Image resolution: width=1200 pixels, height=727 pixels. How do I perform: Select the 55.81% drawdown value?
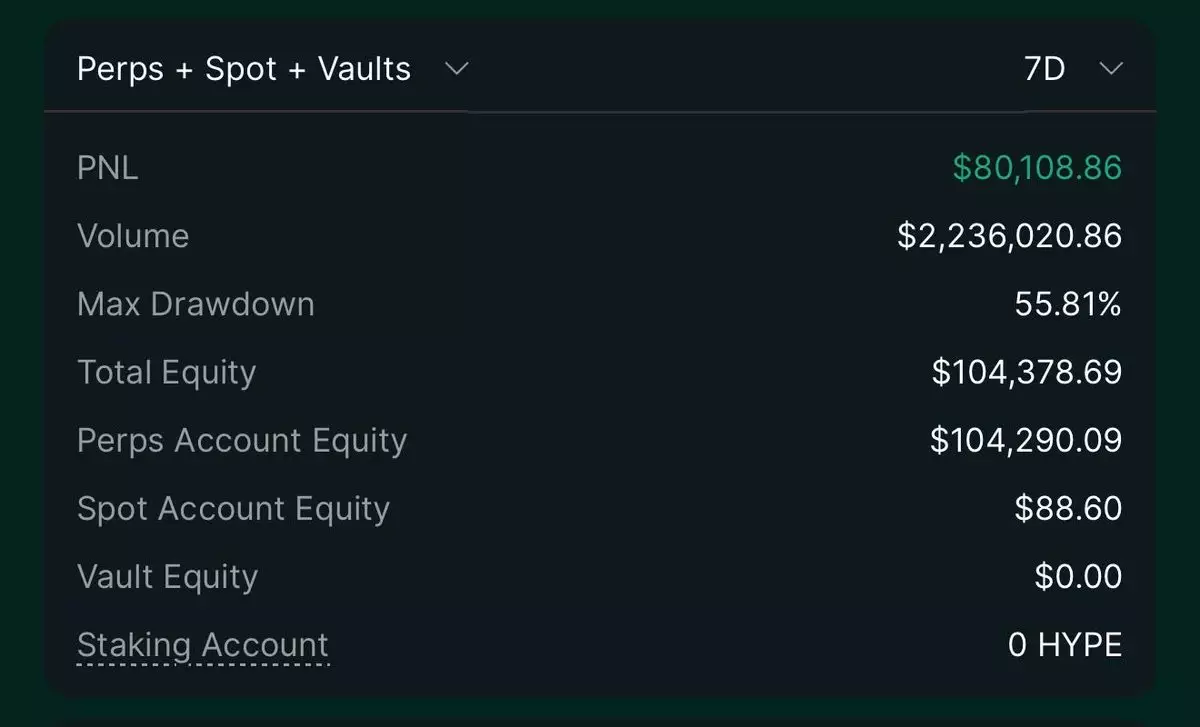point(1068,304)
